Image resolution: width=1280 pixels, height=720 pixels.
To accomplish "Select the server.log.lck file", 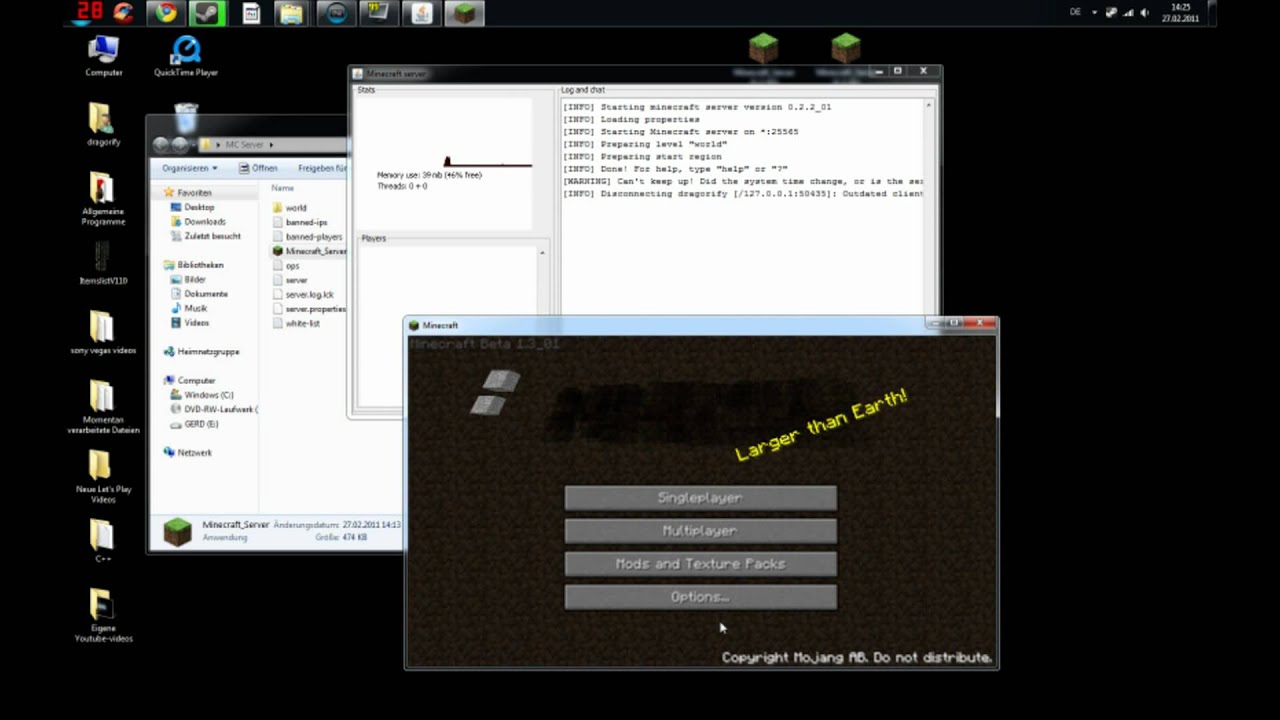I will tap(309, 295).
